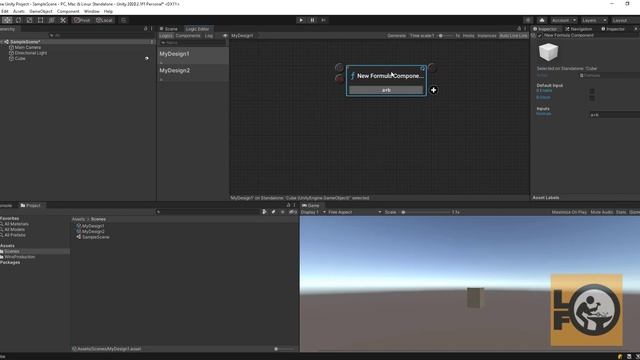
Task: Switch to the Navigation tab
Action: tap(578, 29)
